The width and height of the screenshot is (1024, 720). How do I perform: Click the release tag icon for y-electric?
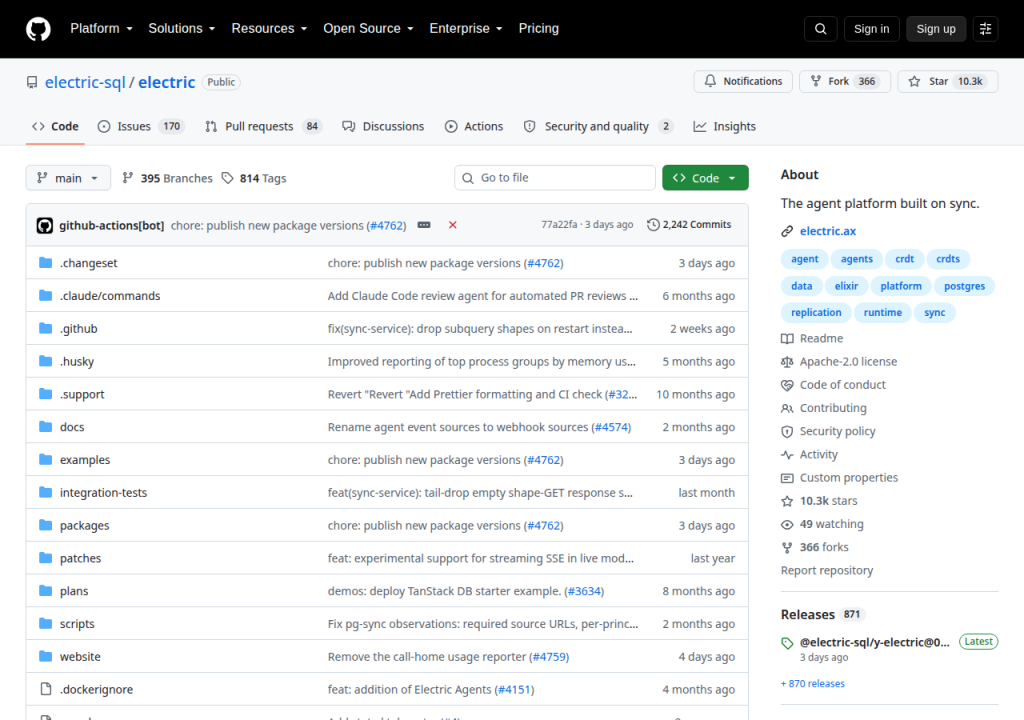(787, 643)
